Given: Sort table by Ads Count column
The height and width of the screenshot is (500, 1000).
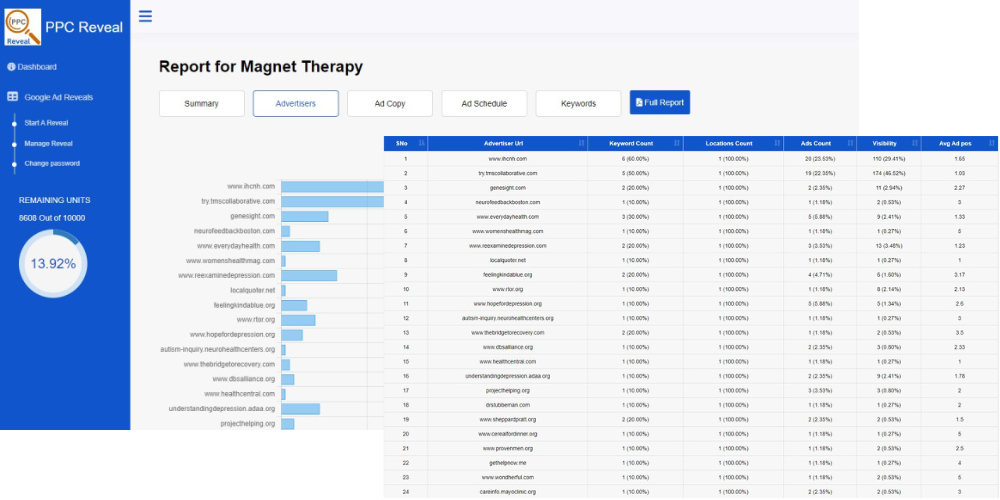Looking at the screenshot, I should click(x=816, y=144).
